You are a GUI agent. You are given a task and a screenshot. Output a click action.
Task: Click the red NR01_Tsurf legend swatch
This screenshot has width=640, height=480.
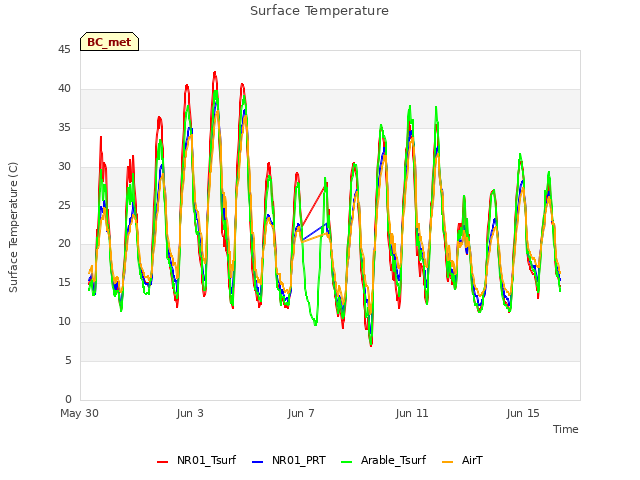click(x=162, y=462)
